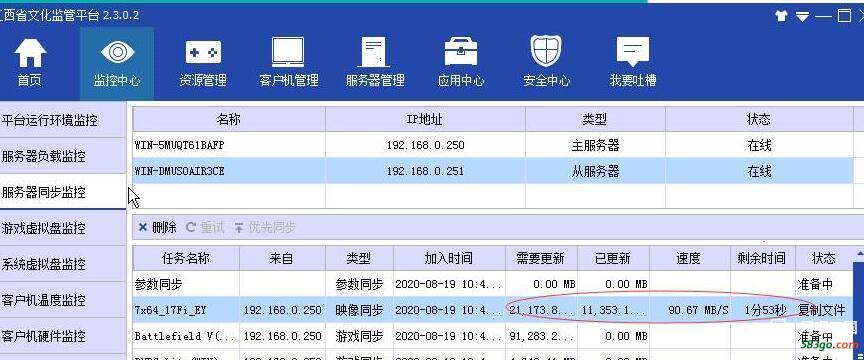Select 客户机温度监控 in sidebar
The height and width of the screenshot is (360, 864).
click(x=63, y=300)
